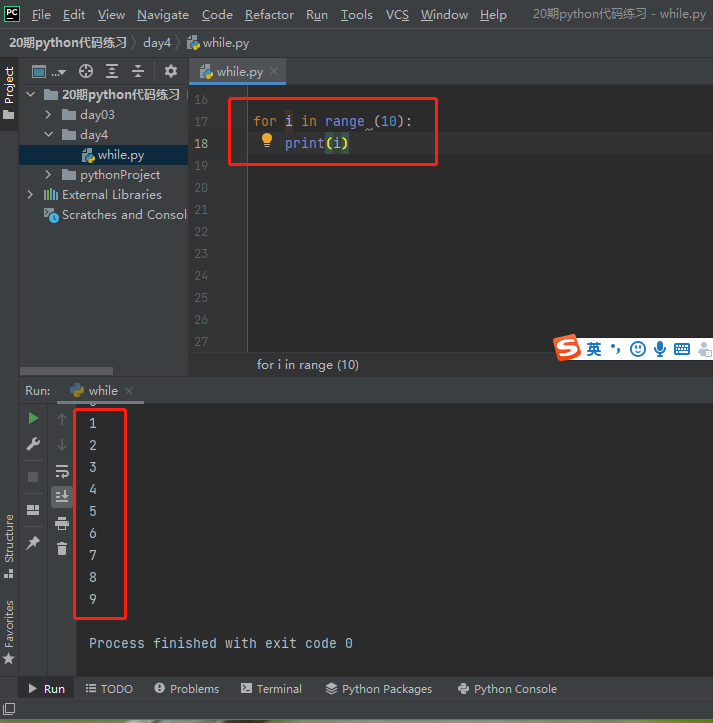Close the while run tab

pos(129,391)
